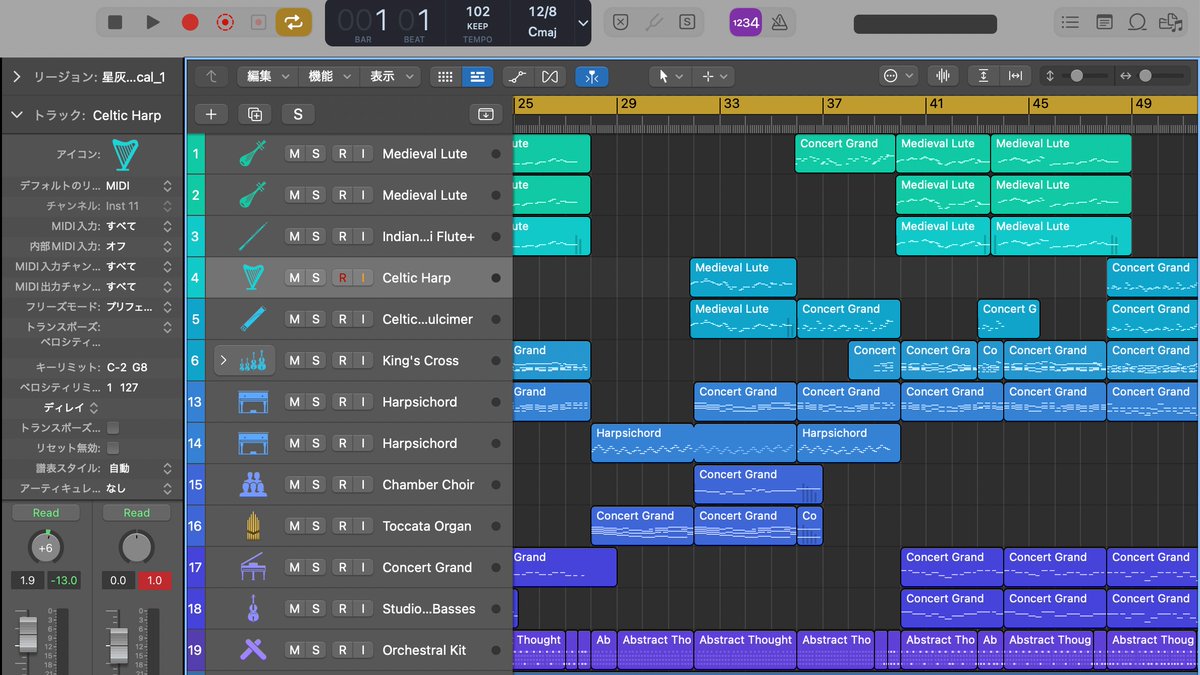Toggle the metronome click icon

779,22
